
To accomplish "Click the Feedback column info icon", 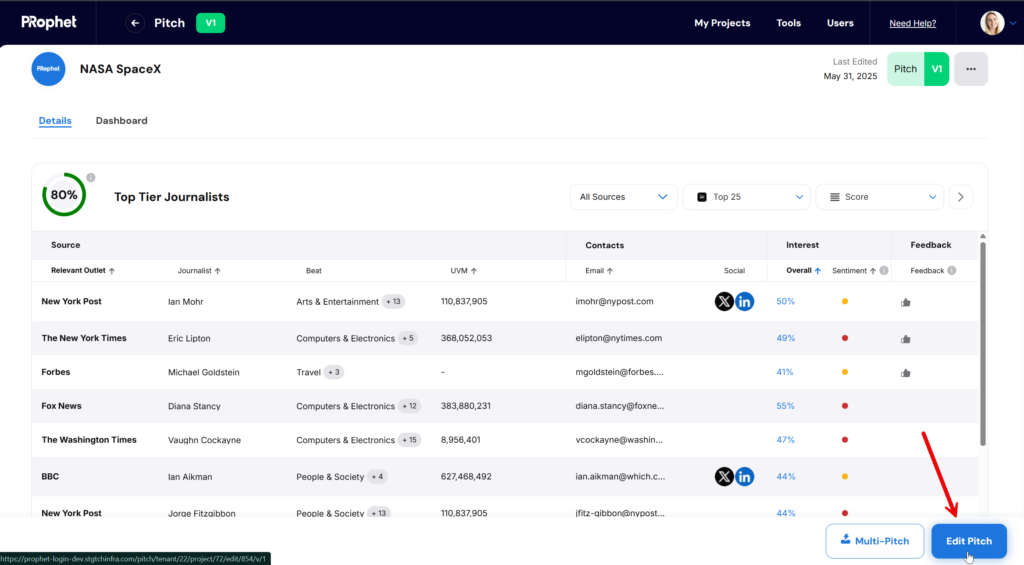I will pos(952,270).
